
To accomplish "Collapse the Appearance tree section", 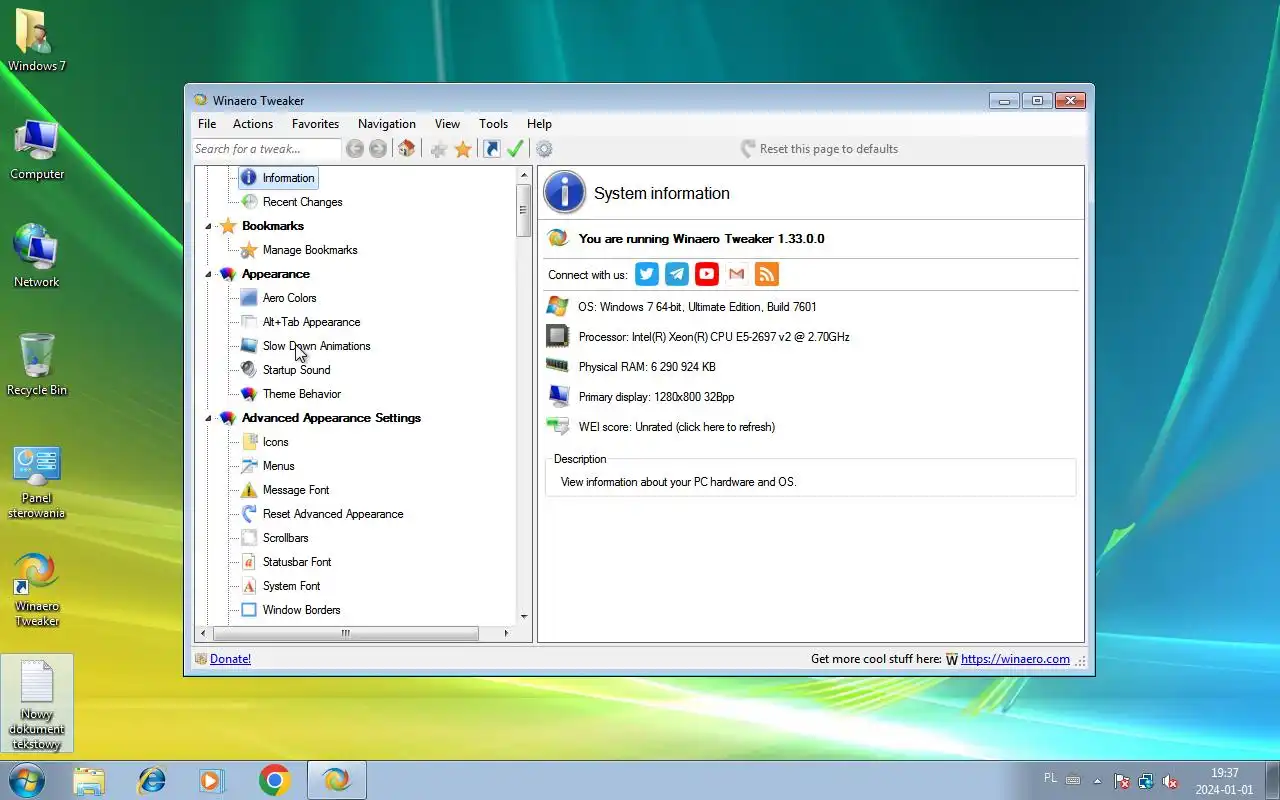I will pyautogui.click(x=209, y=274).
